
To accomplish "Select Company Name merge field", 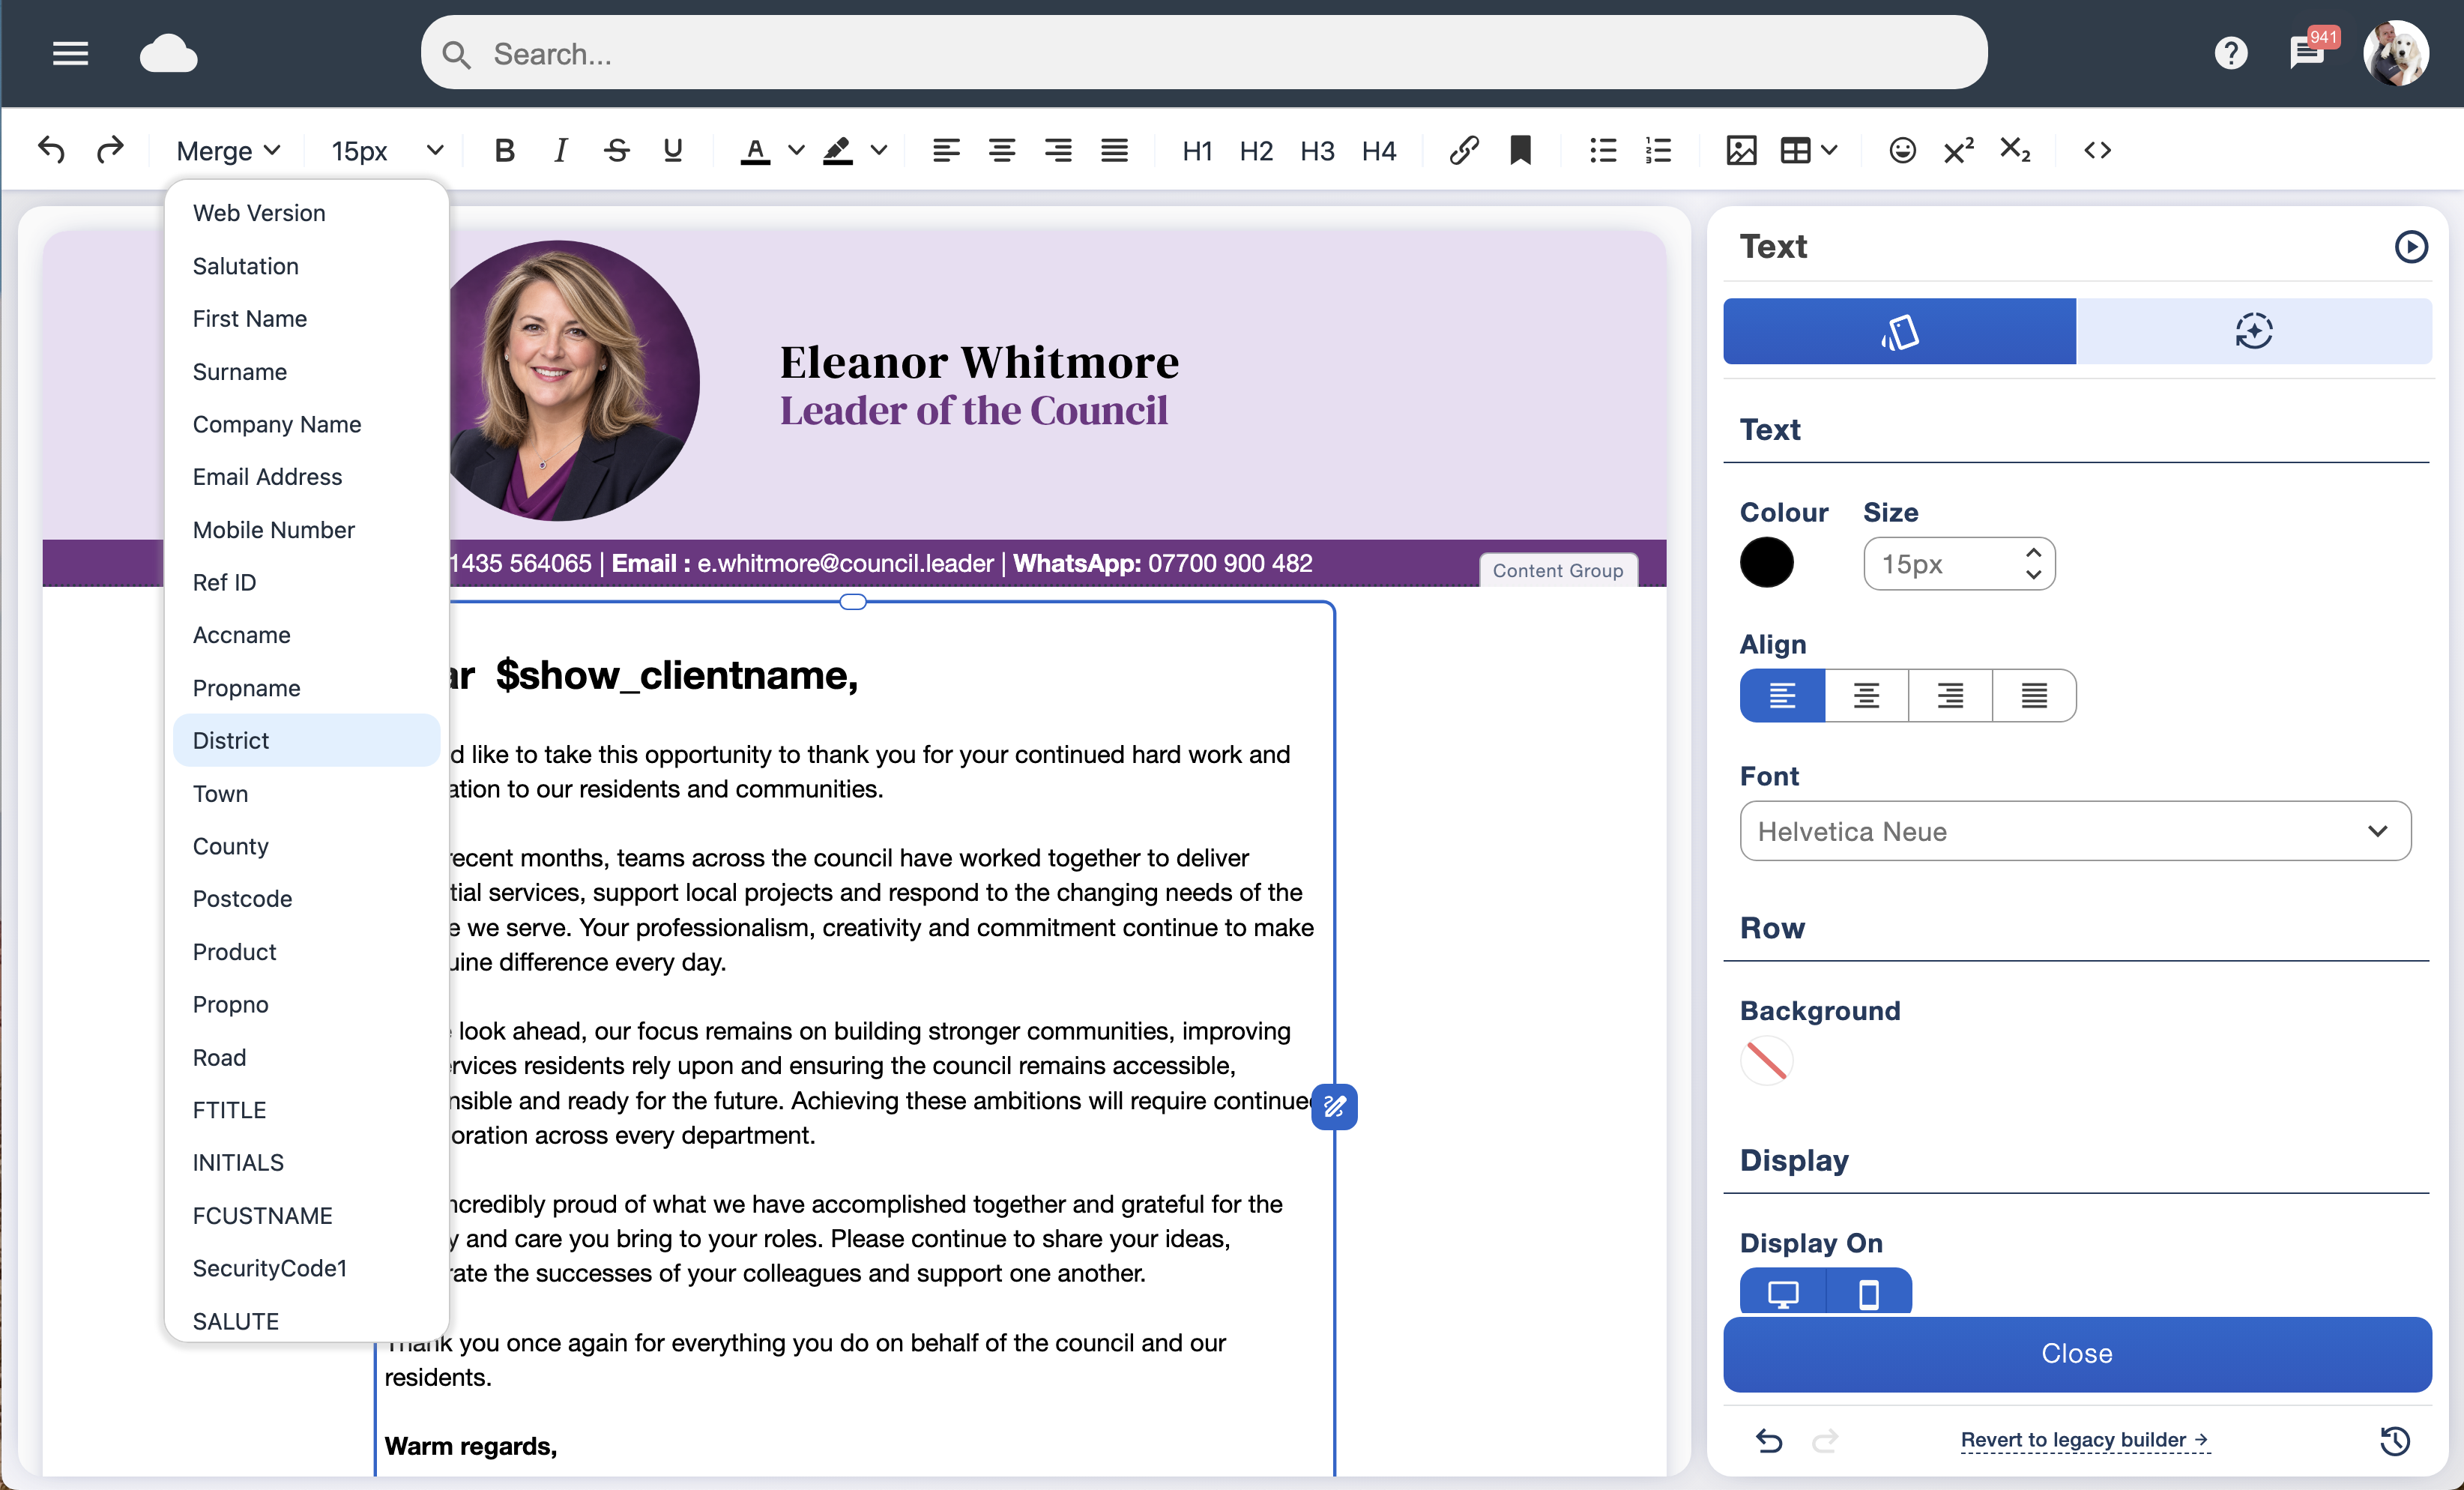I will coord(306,424).
